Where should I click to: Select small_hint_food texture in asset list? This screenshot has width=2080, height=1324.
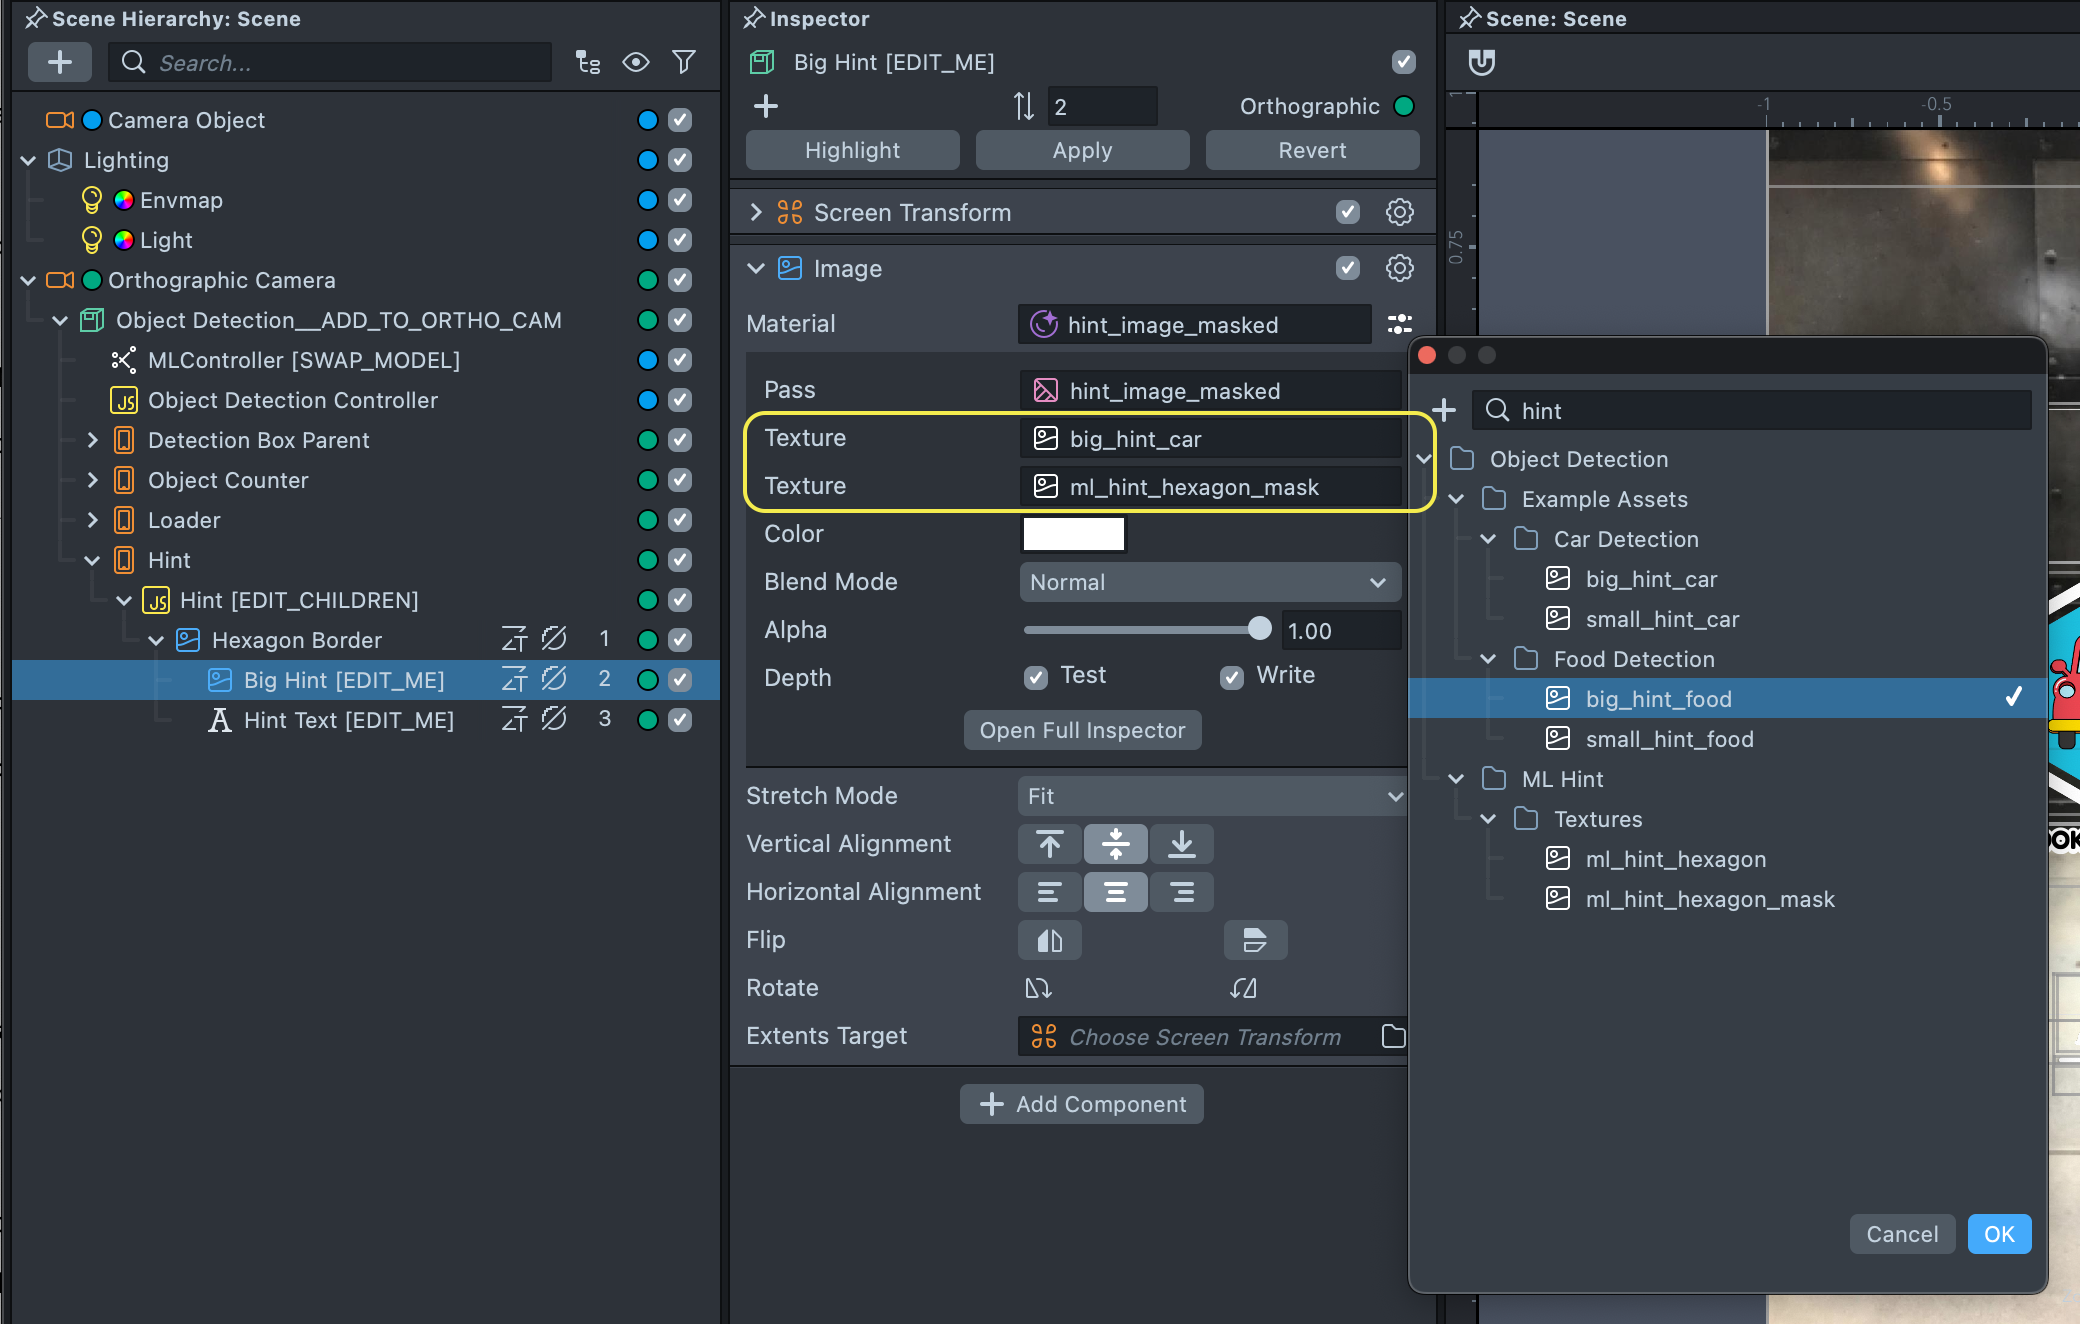[x=1669, y=739]
